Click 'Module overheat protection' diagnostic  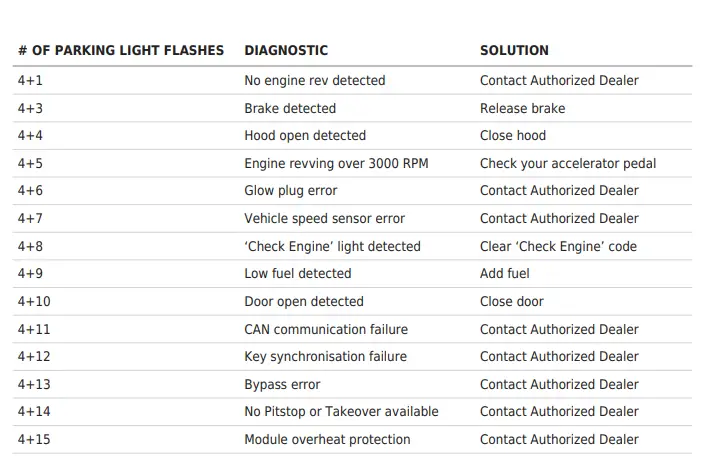click(x=327, y=439)
